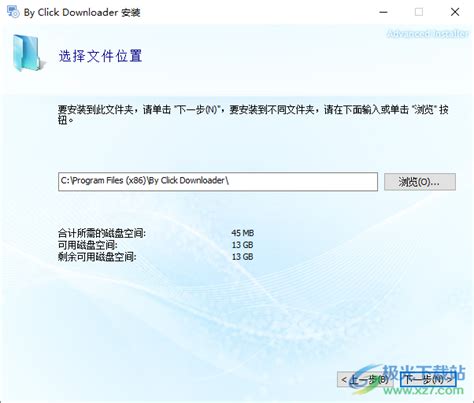The image size is (474, 403).
Task: Go back with the 上一步(B) button
Action: pyautogui.click(x=364, y=379)
